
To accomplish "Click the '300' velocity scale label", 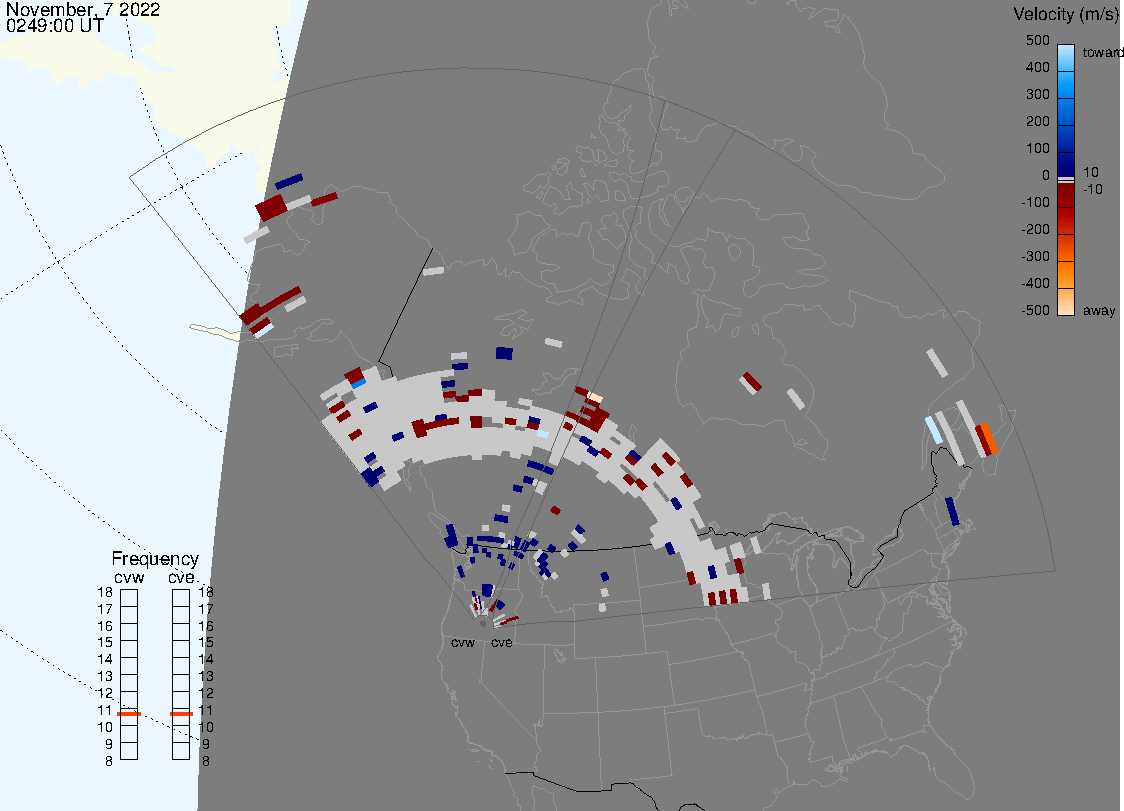I will 1037,95.
